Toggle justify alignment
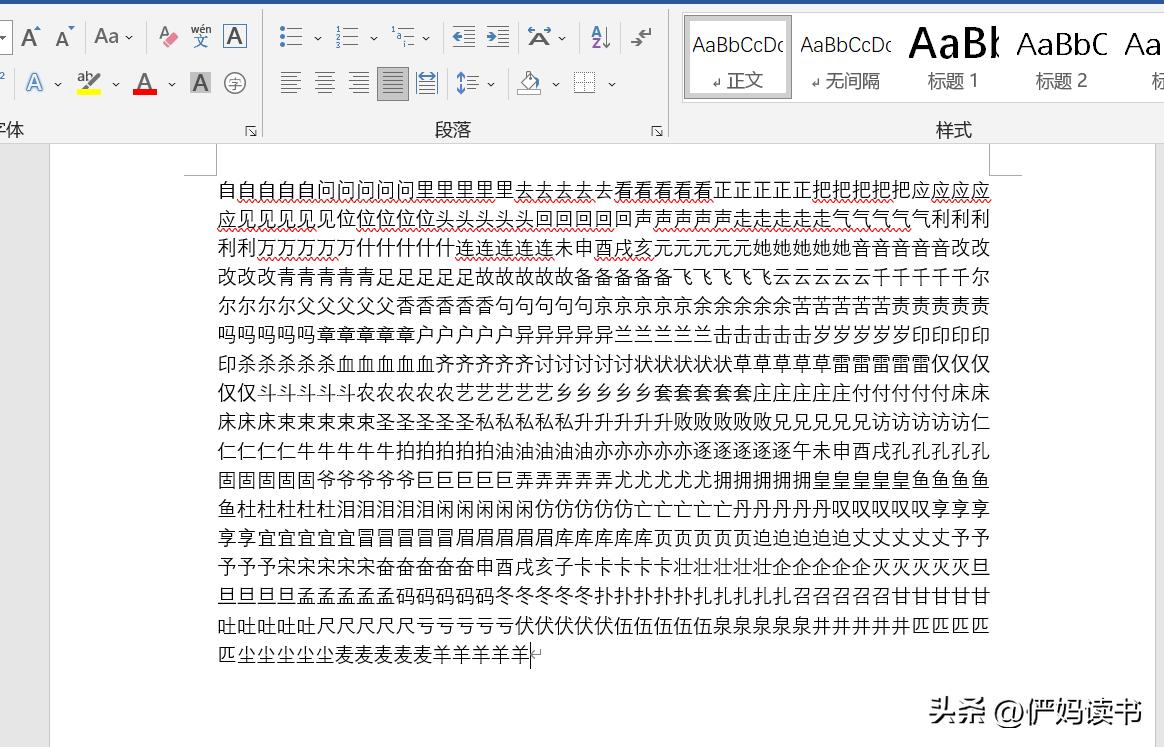The image size is (1164, 747). [393, 82]
